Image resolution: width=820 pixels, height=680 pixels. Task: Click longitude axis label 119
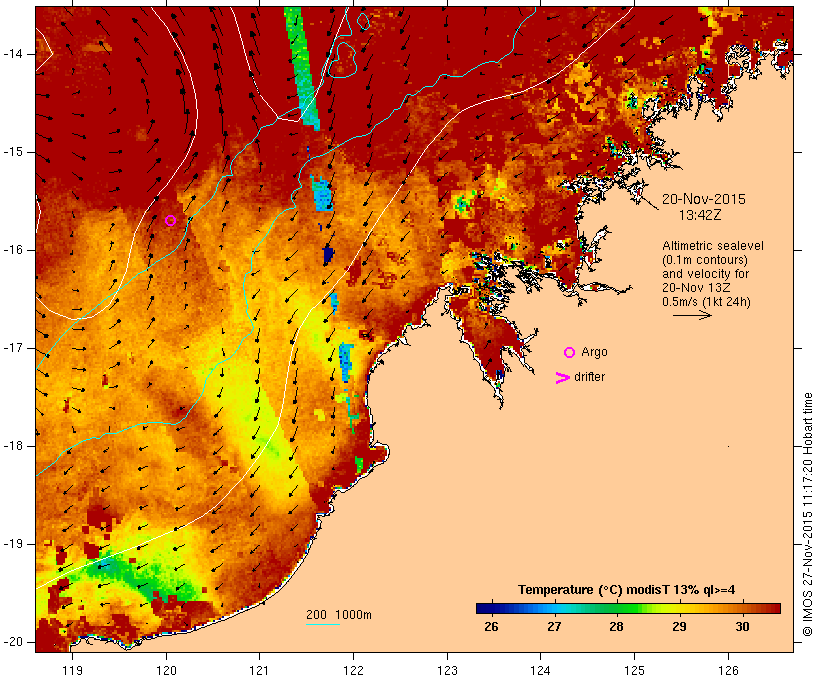pyautogui.click(x=72, y=671)
